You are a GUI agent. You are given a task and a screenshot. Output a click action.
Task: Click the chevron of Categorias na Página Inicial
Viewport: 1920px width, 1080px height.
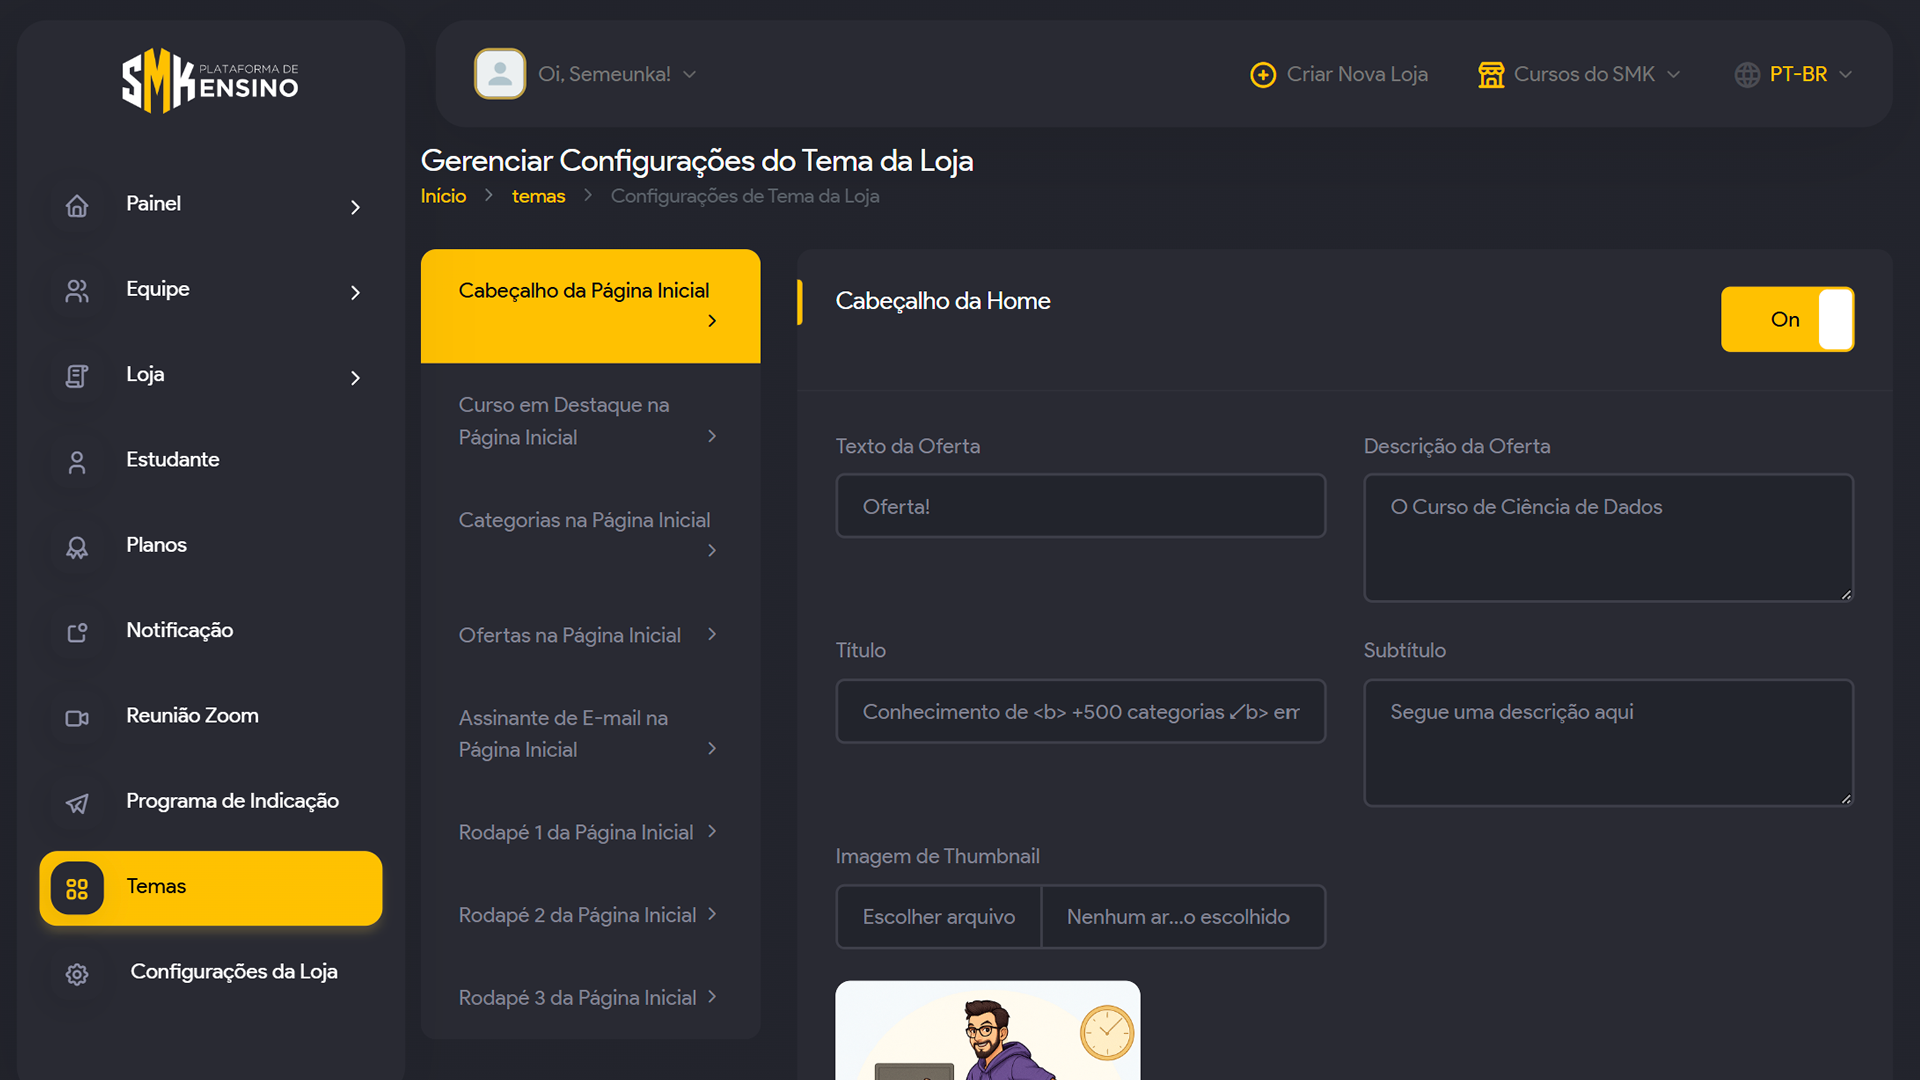point(712,550)
